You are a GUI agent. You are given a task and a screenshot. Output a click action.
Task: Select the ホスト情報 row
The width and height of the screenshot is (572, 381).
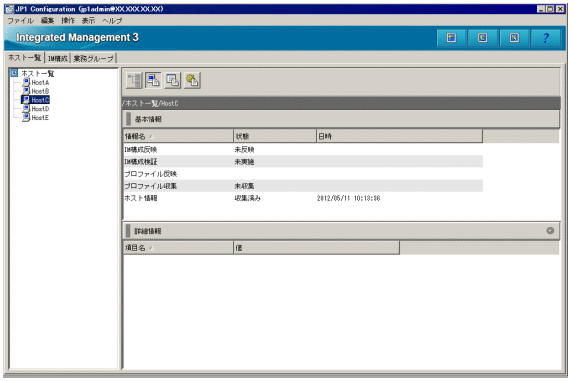303,198
